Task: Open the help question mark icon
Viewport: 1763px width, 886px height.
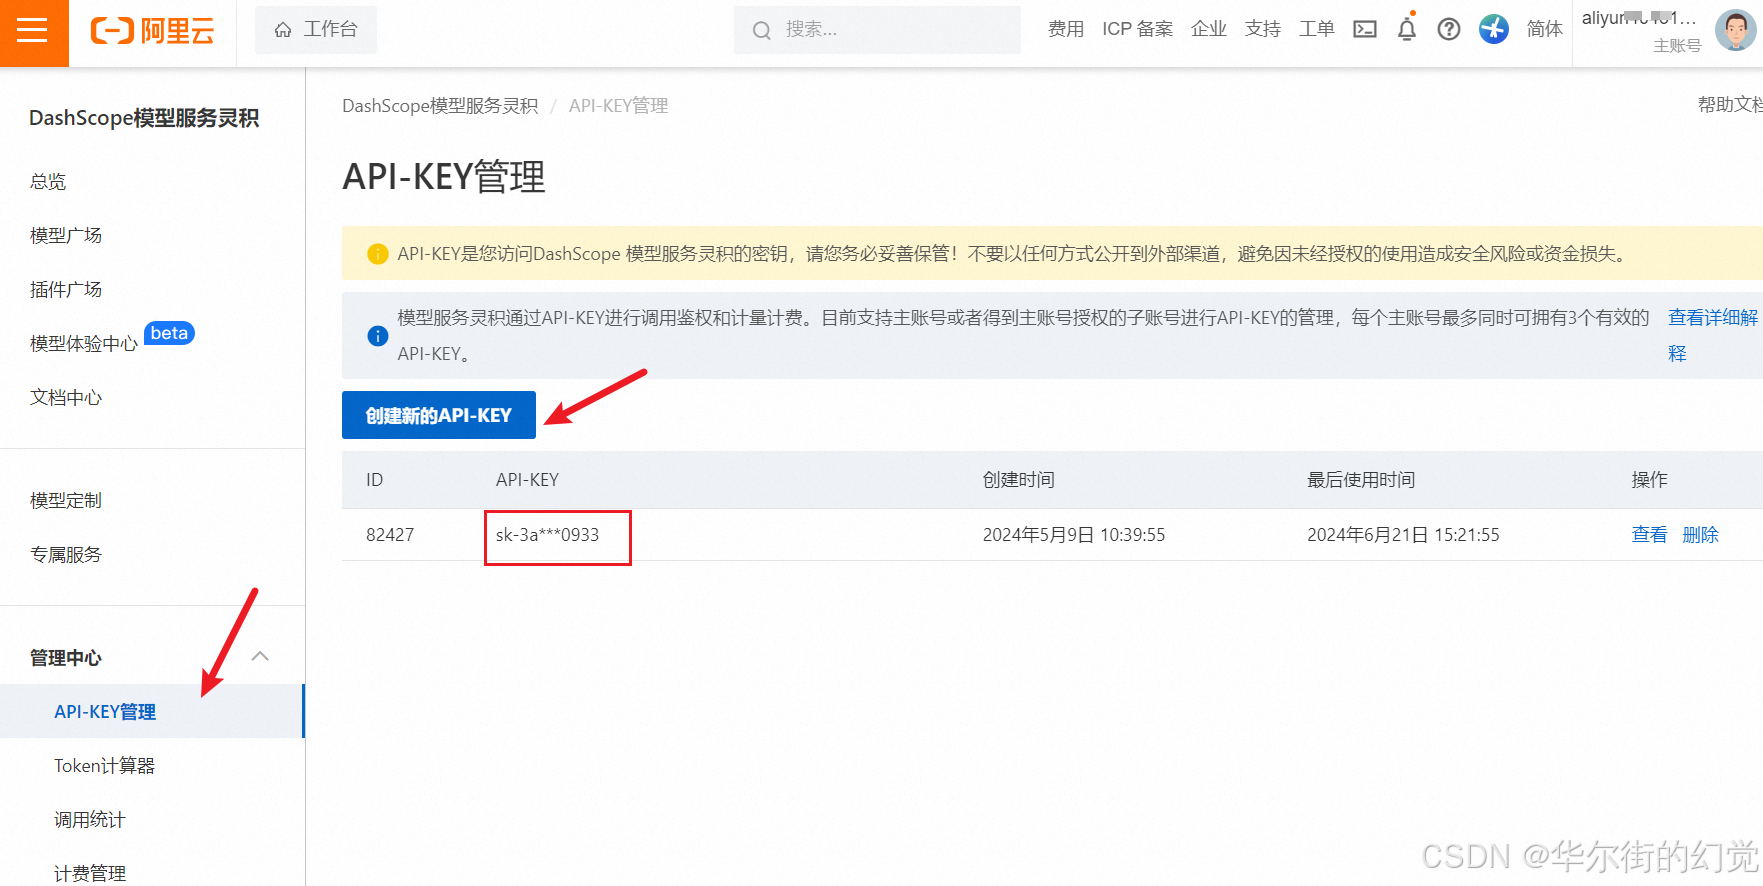Action: pos(1449,30)
